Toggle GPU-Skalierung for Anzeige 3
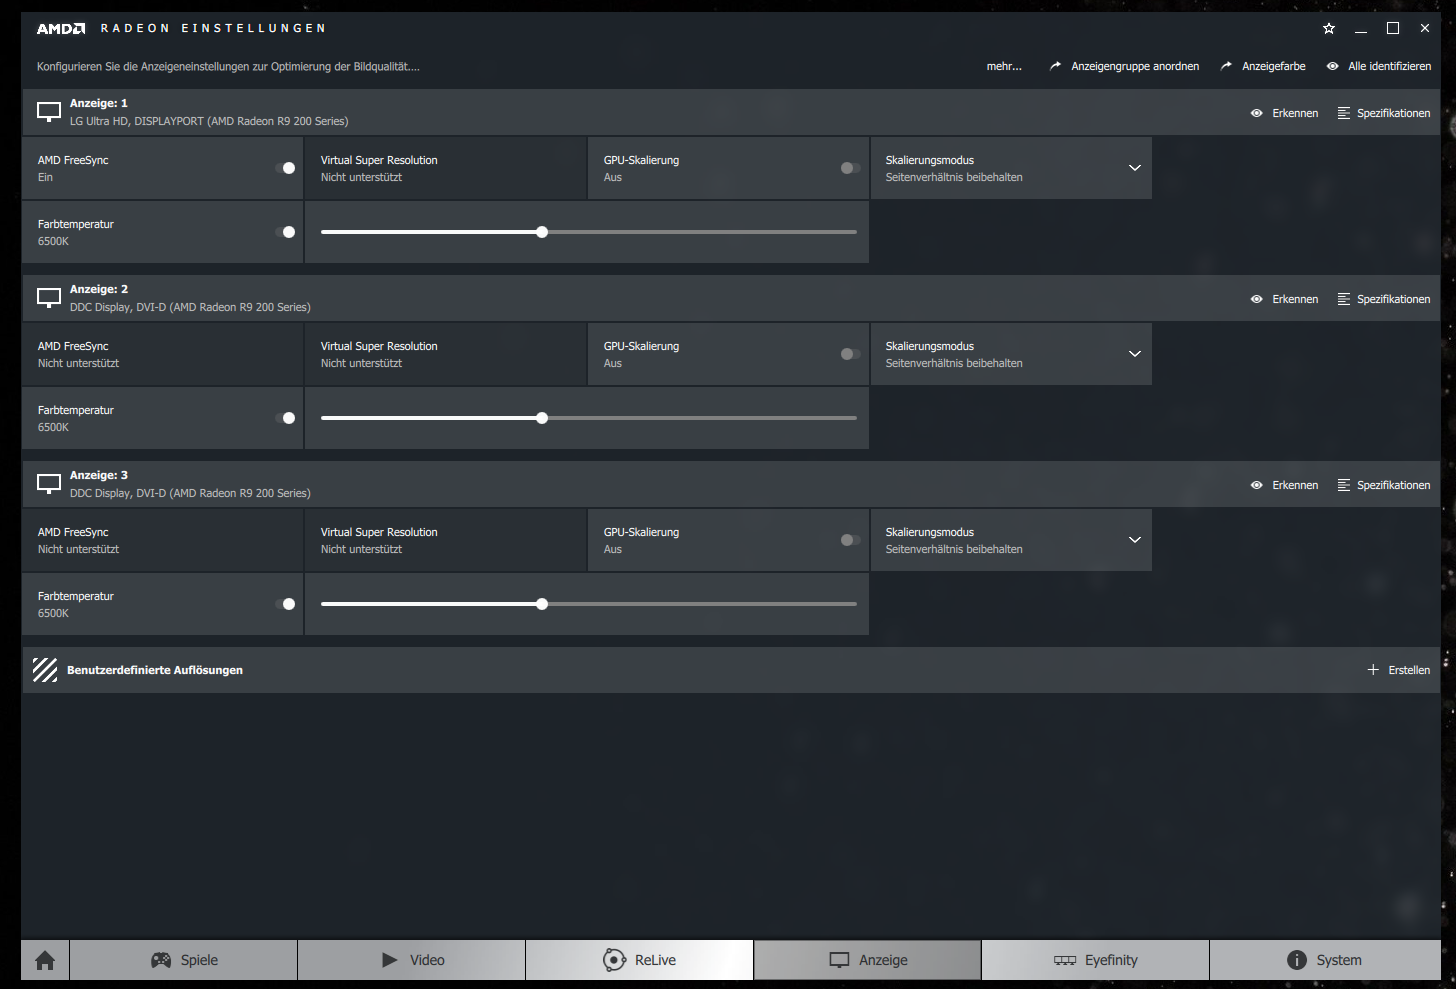Viewport: 1456px width, 989px height. tap(850, 540)
